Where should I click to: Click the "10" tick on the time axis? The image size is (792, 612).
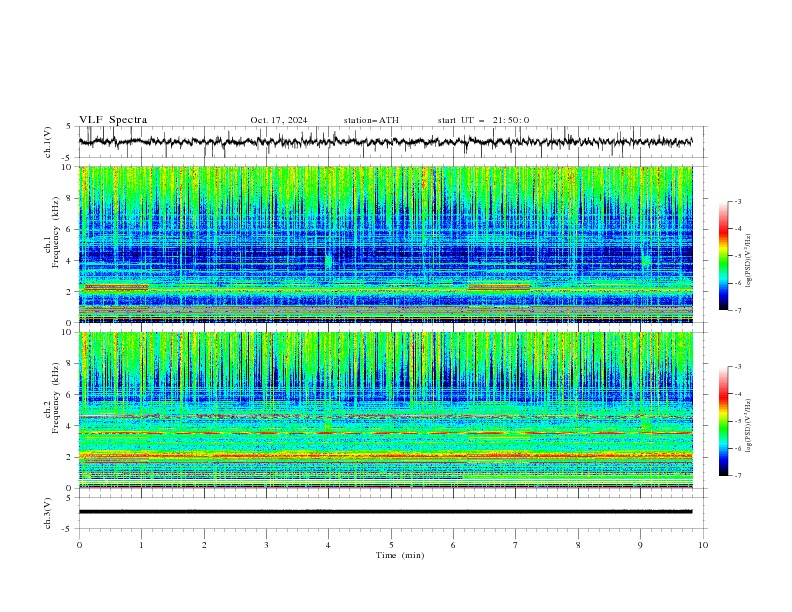tap(703, 545)
